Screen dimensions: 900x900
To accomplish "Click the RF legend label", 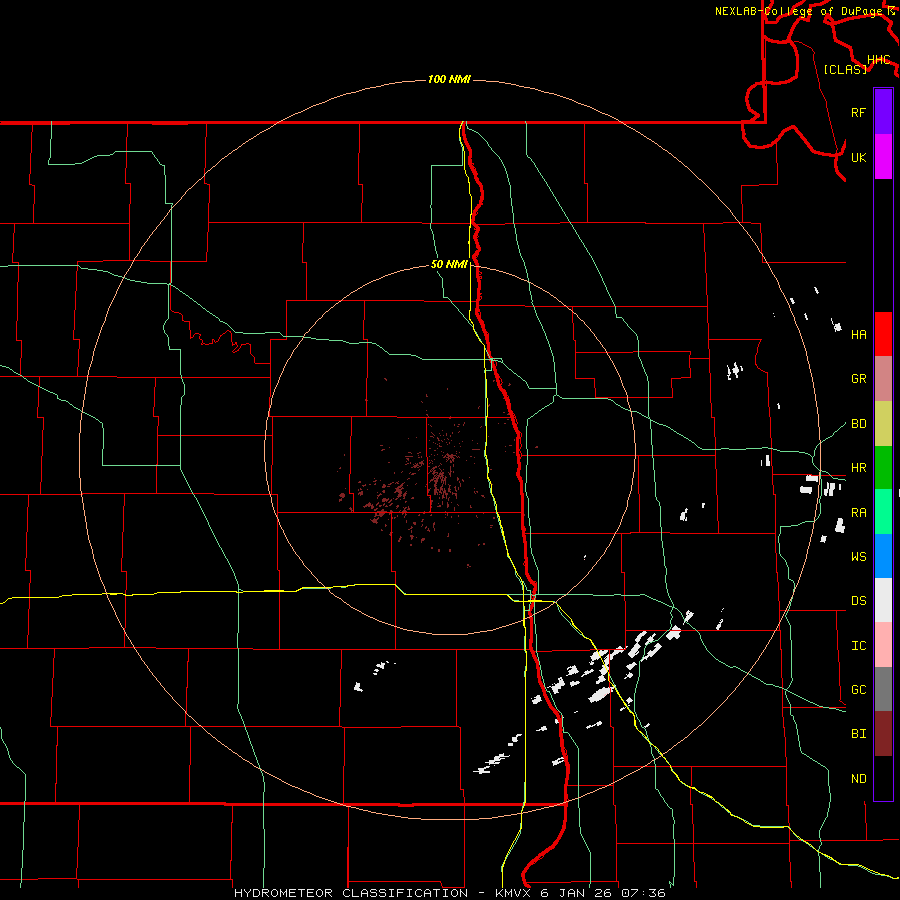I will tap(858, 112).
